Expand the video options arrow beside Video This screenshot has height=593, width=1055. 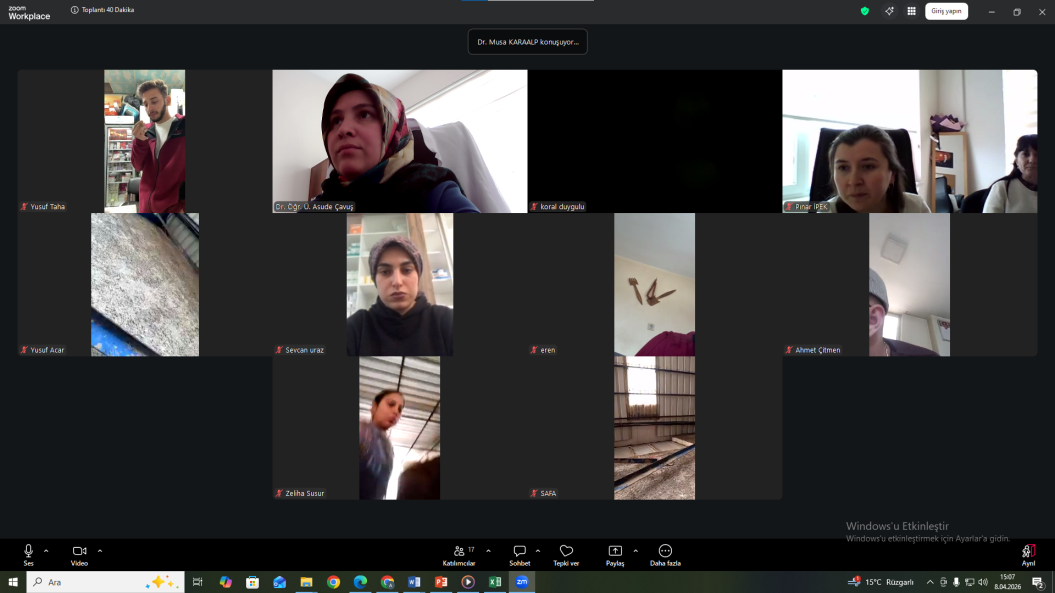coord(100,551)
